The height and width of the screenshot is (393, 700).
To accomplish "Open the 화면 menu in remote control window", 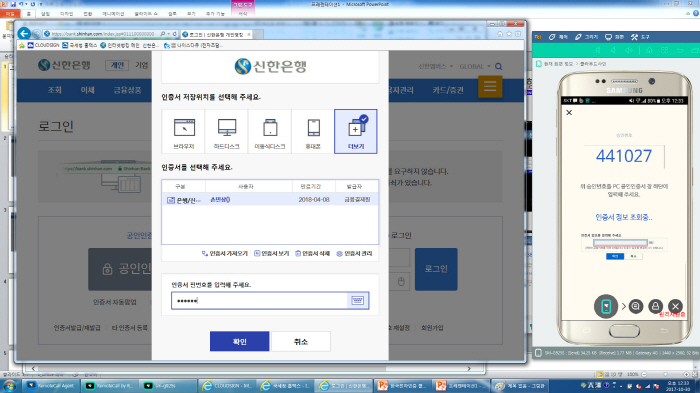I will click(614, 37).
